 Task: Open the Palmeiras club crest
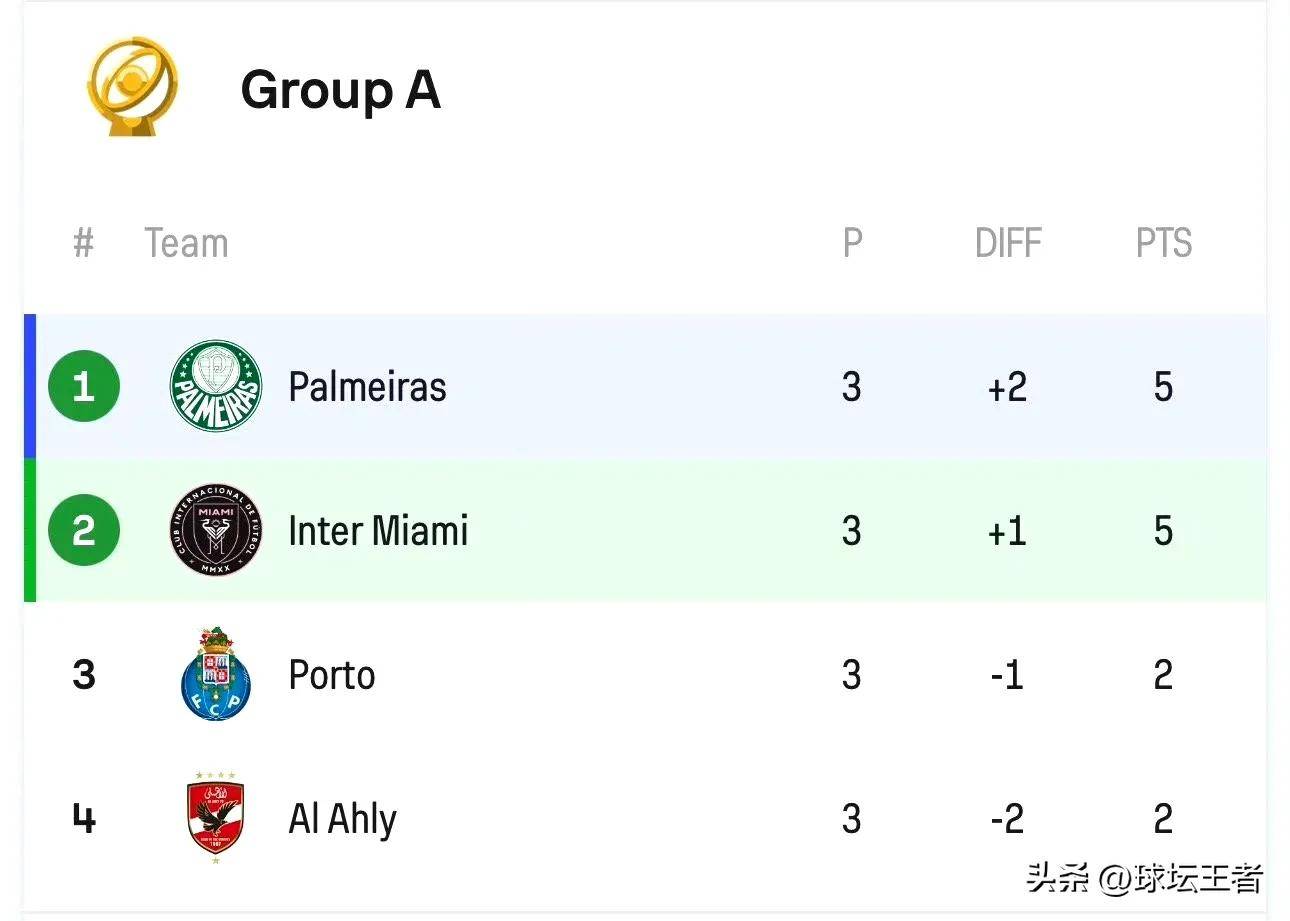pyautogui.click(x=216, y=386)
